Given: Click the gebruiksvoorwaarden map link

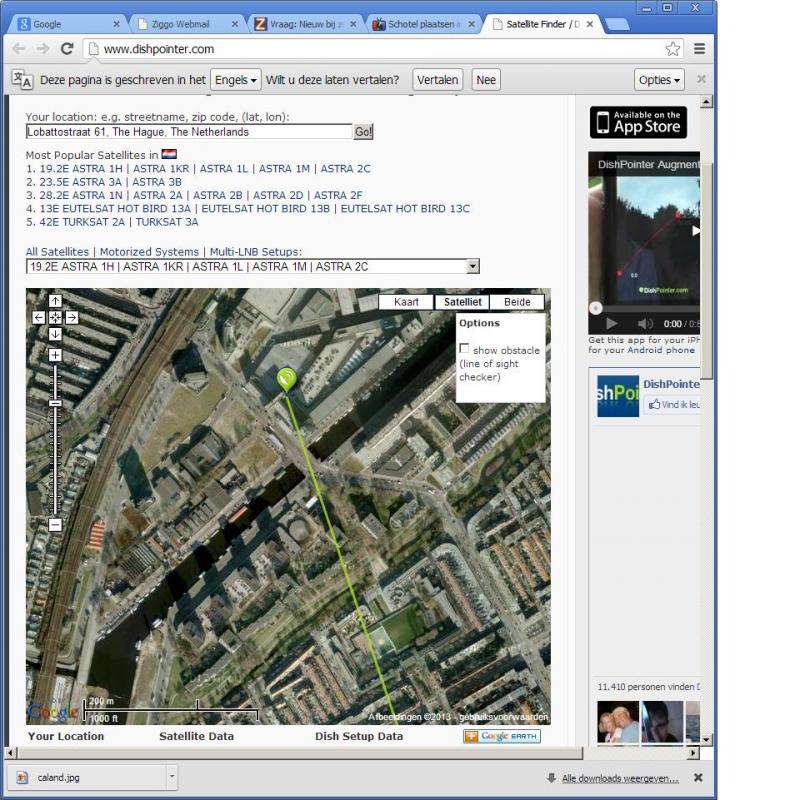Looking at the screenshot, I should (503, 717).
